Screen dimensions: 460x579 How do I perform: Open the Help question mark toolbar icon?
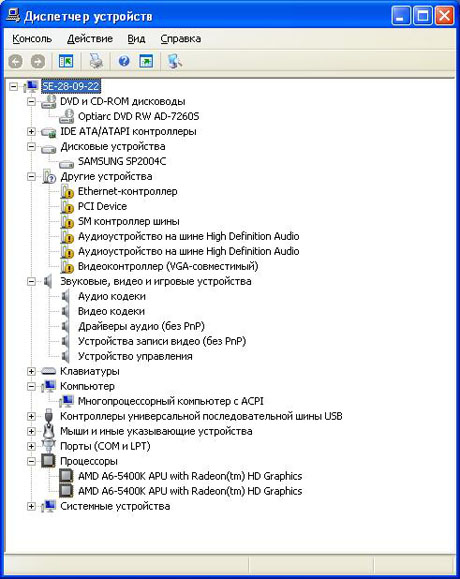click(x=124, y=61)
